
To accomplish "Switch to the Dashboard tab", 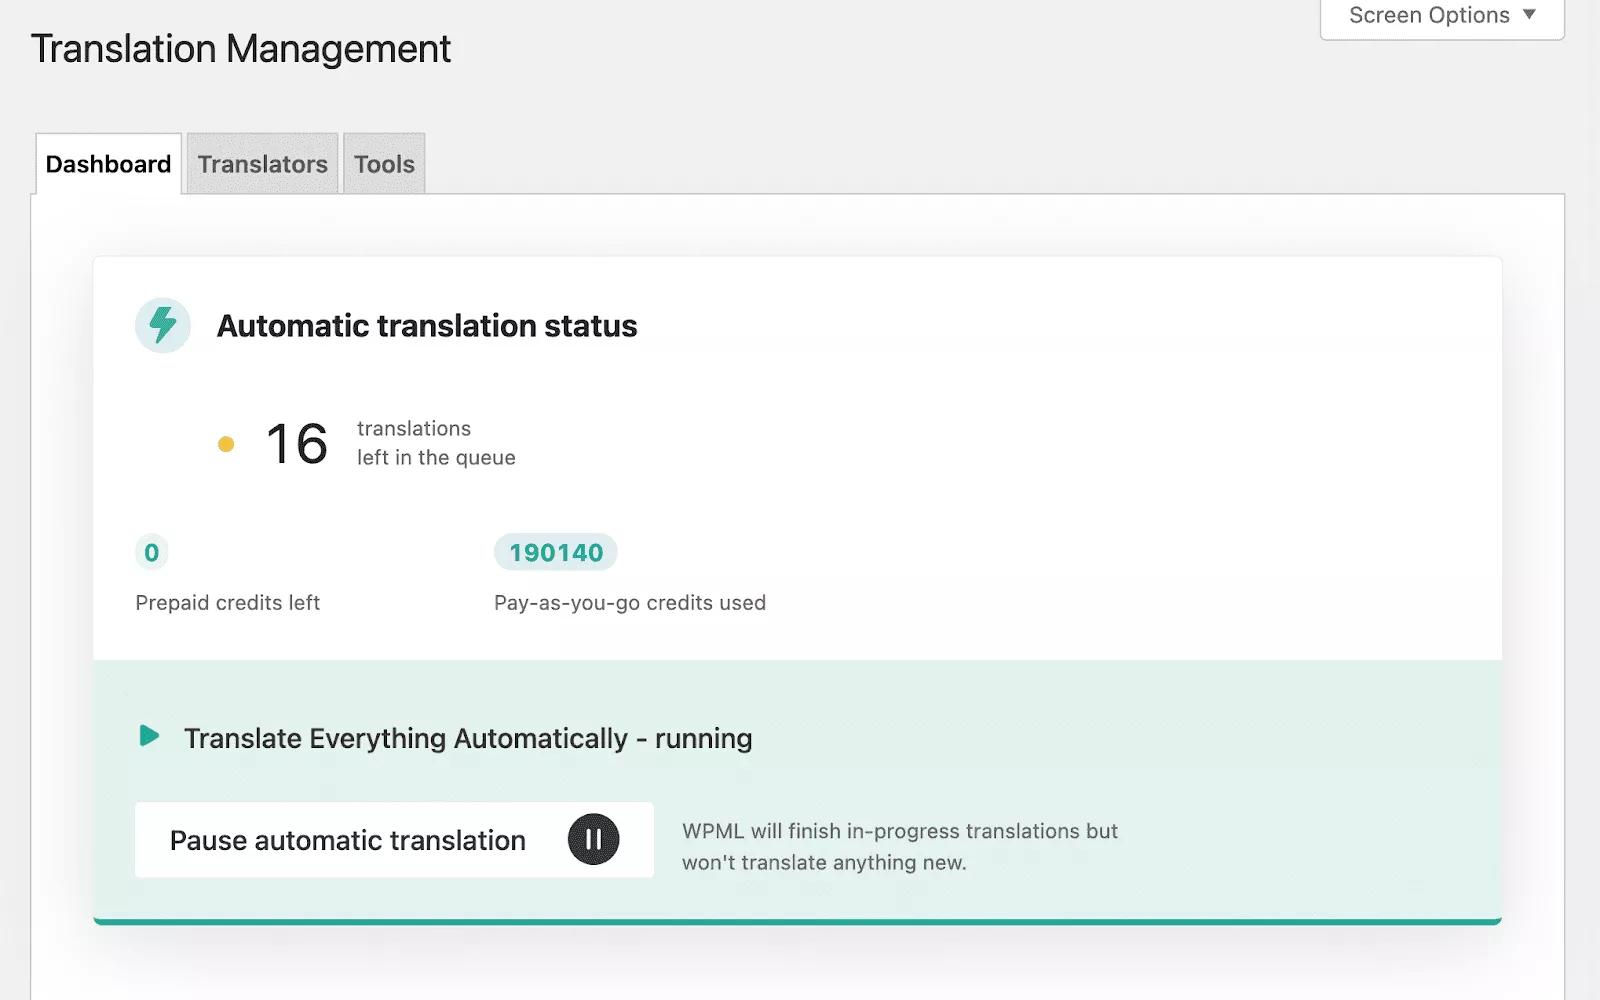I will 108,164.
